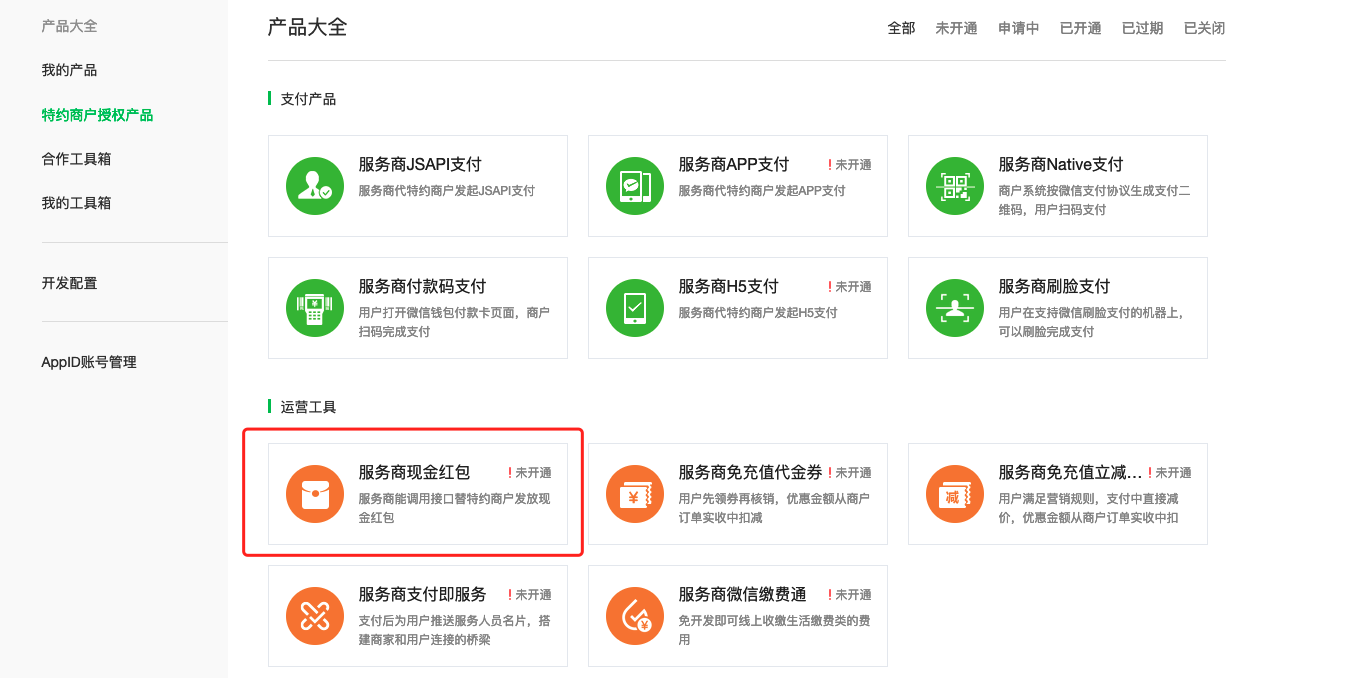Click 未开通 status on 服务商免充值立减 card
The width and height of the screenshot is (1367, 678).
1170,473
